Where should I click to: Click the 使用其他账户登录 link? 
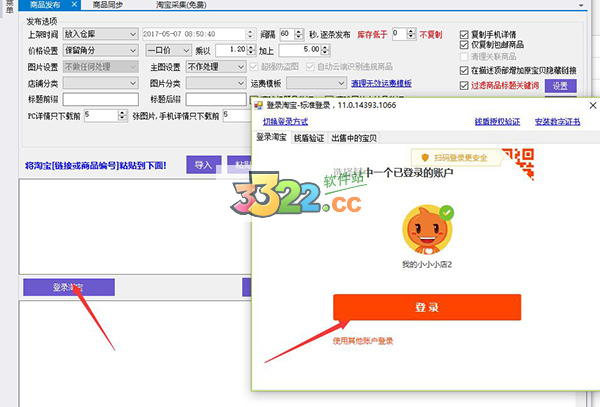(362, 340)
